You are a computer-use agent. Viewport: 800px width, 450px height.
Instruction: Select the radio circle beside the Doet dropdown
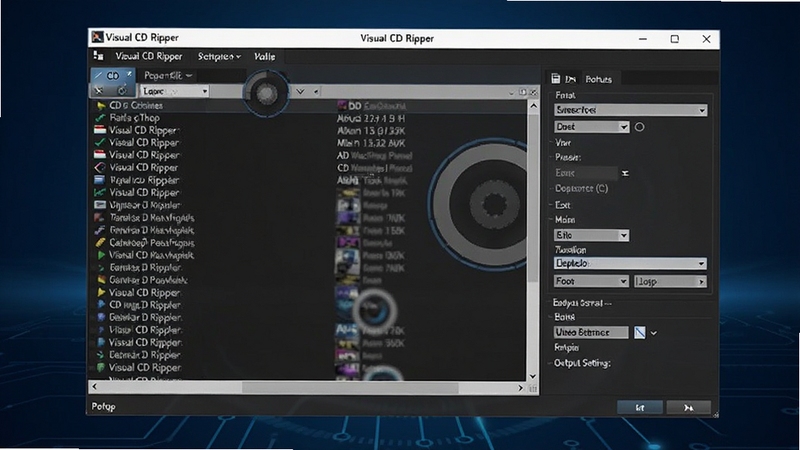639,127
